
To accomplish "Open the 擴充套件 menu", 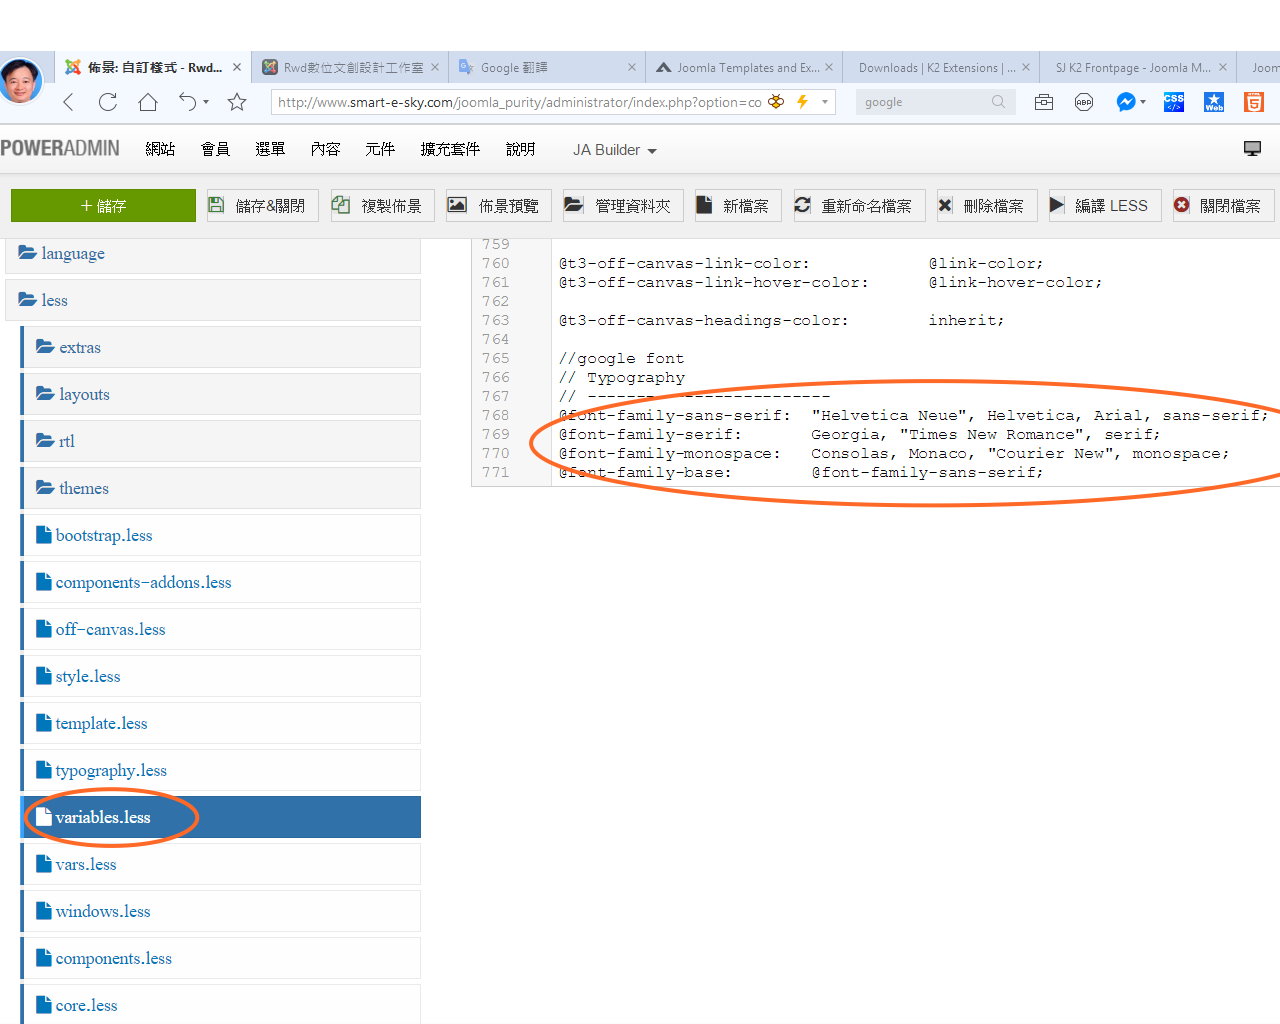I will point(450,149).
